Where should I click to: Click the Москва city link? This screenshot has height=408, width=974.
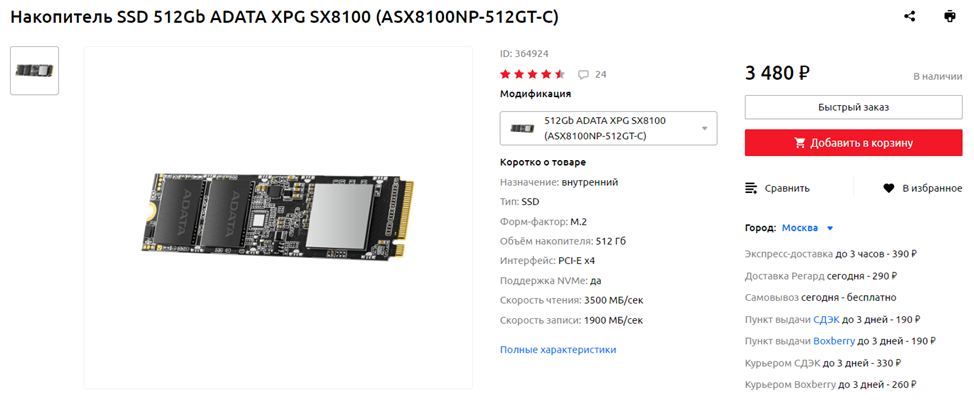pos(799,228)
